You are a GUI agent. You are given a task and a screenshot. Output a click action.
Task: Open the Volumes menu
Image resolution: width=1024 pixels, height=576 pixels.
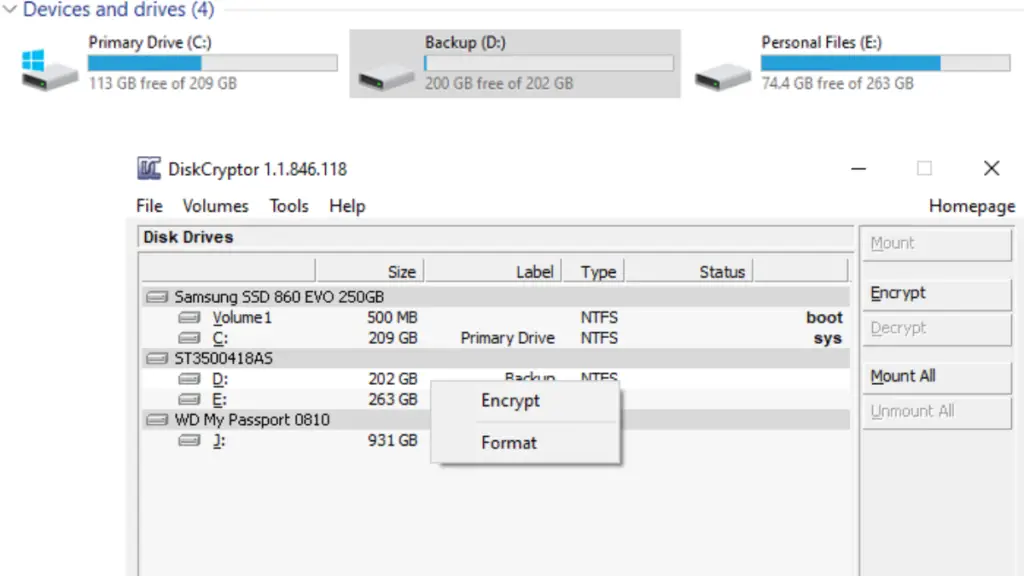tap(216, 206)
